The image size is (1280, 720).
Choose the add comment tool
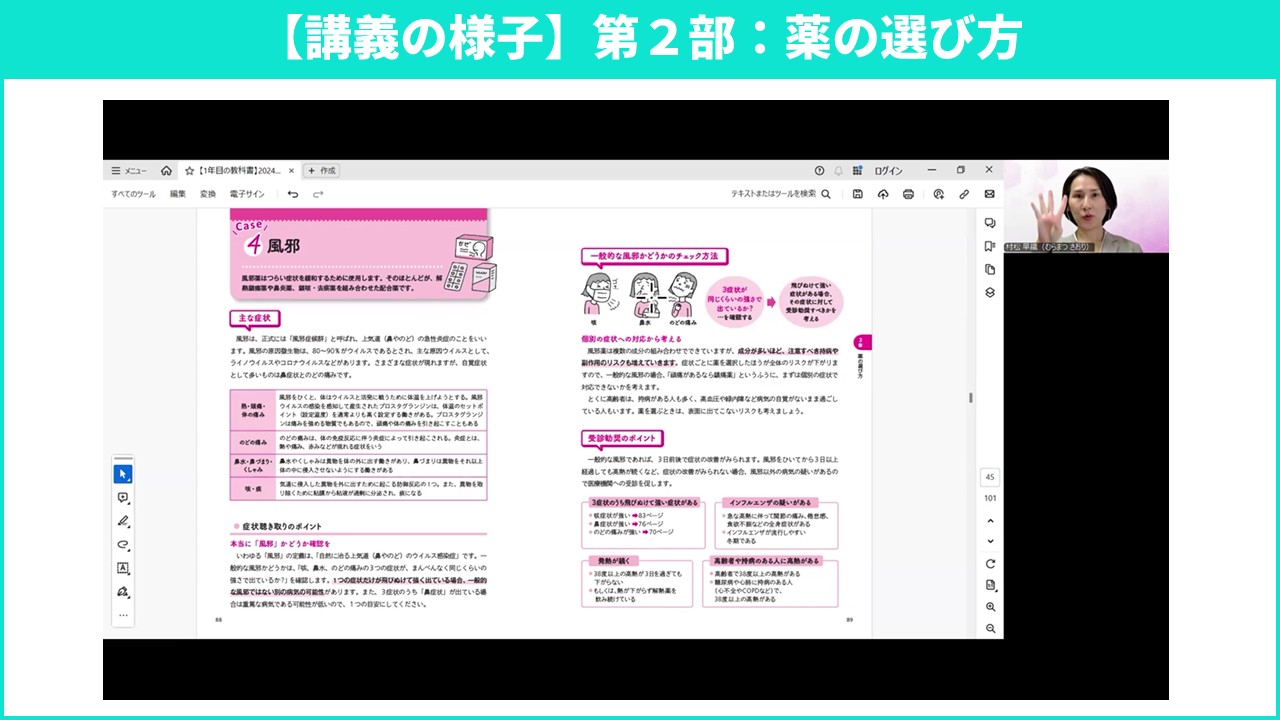123,497
